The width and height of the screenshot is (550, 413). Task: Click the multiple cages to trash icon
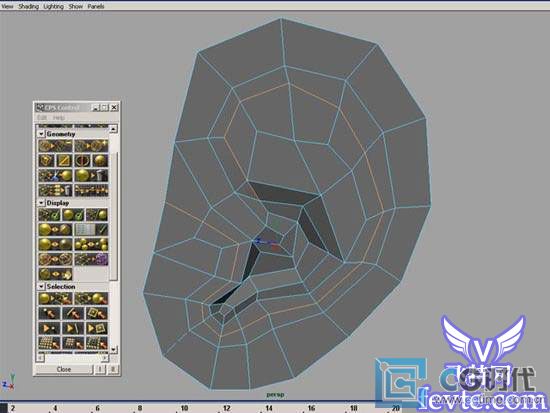[x=55, y=190]
